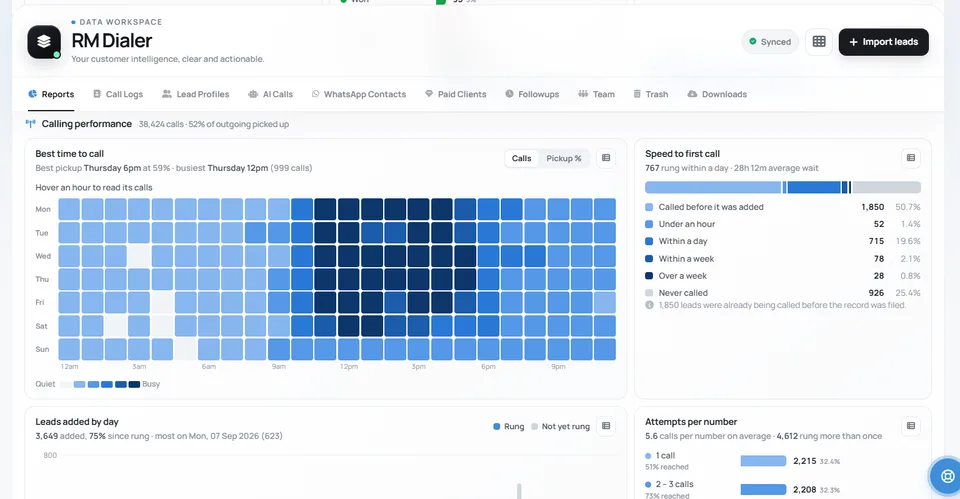Click the Import leads button
Screen dimensions: 960x499
(x=883, y=42)
